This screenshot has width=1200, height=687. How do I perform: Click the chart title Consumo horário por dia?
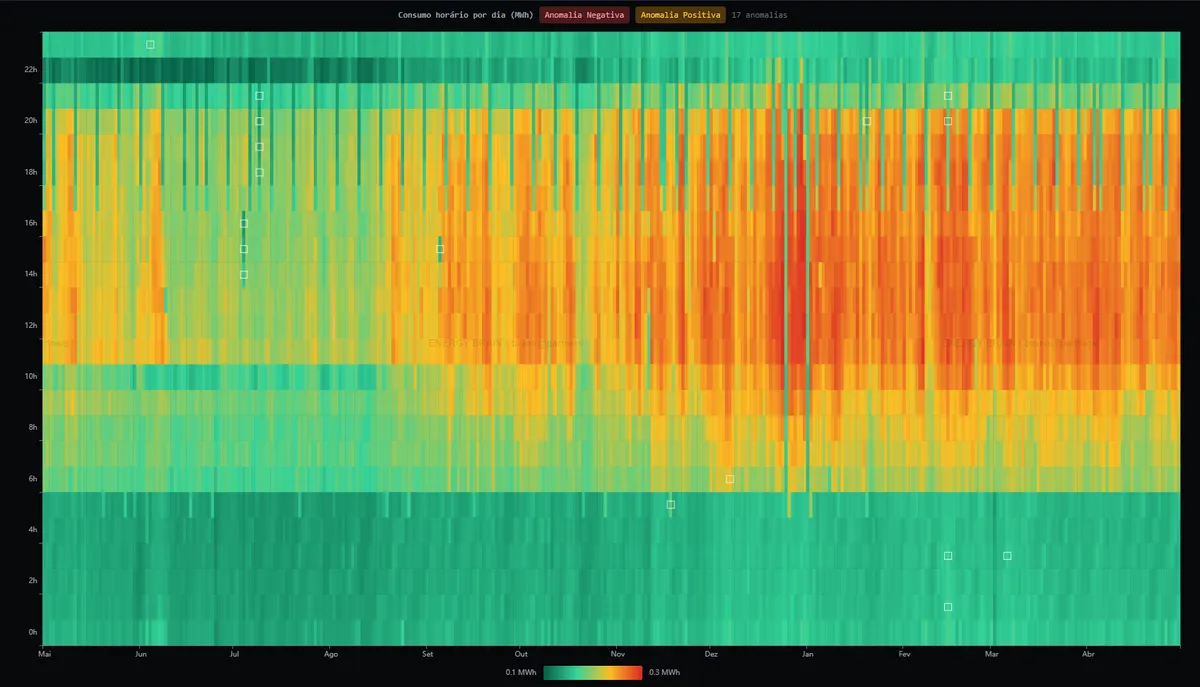[x=465, y=15]
